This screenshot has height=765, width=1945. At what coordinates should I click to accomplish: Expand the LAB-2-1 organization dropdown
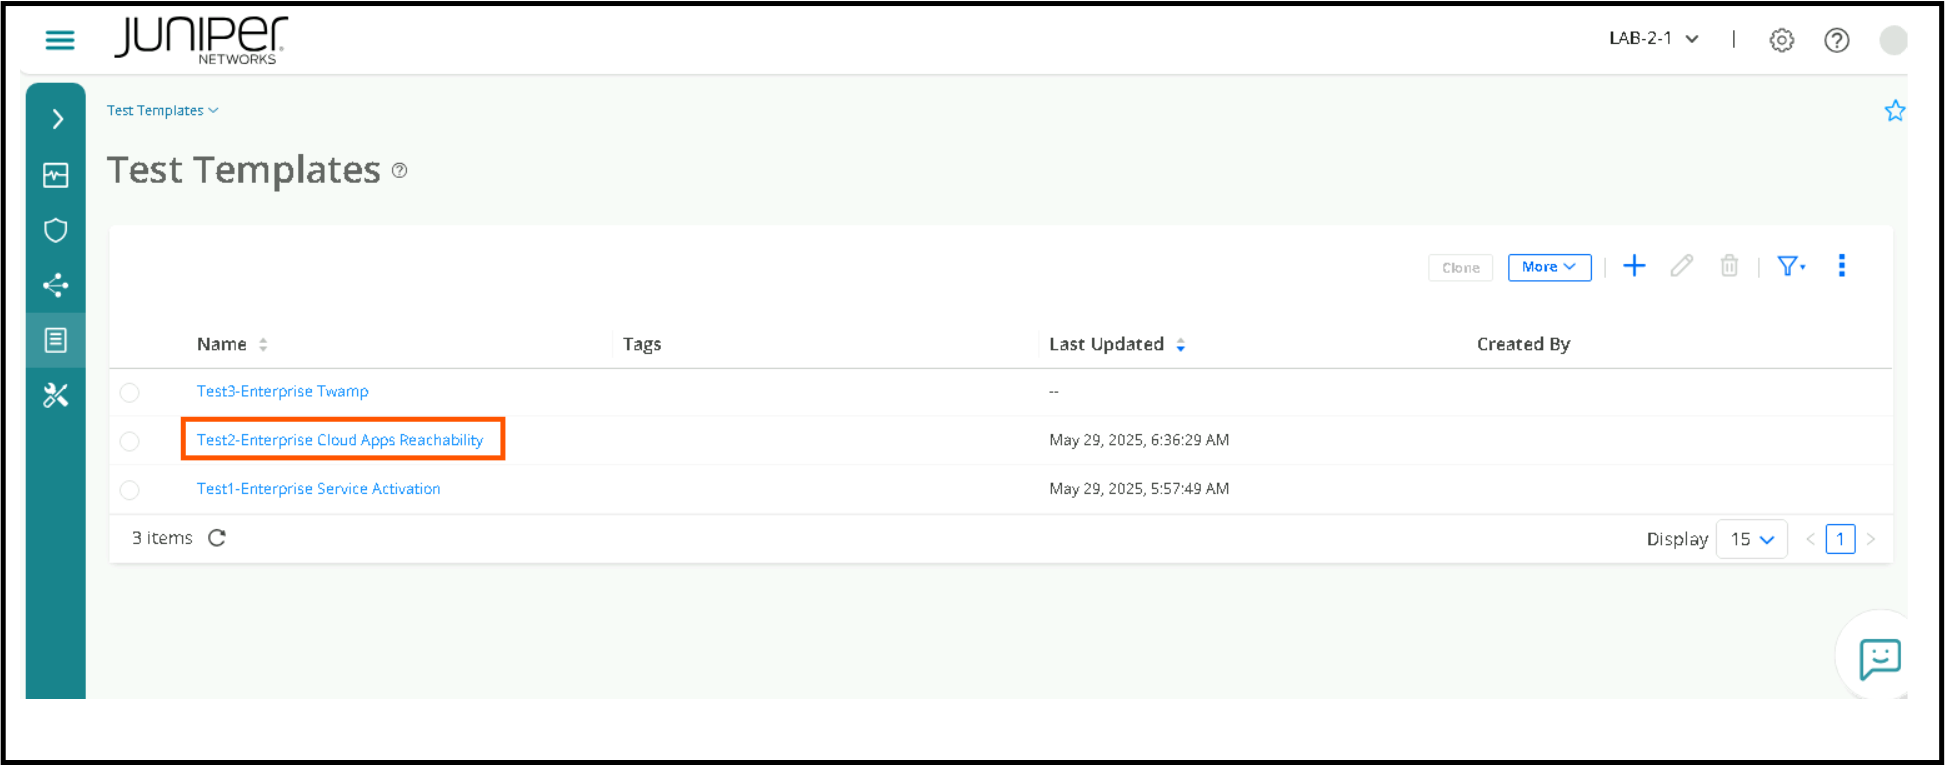(1654, 39)
